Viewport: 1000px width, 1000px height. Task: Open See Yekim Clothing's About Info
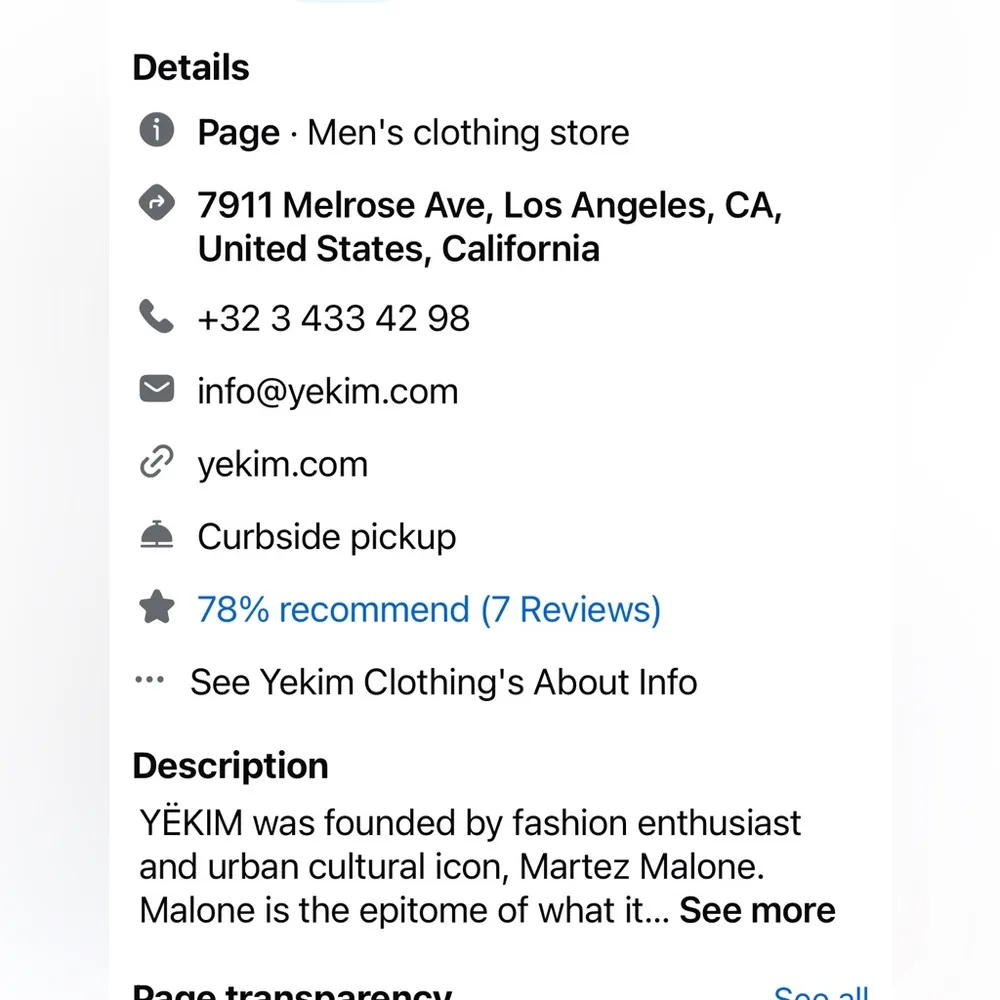coord(443,682)
